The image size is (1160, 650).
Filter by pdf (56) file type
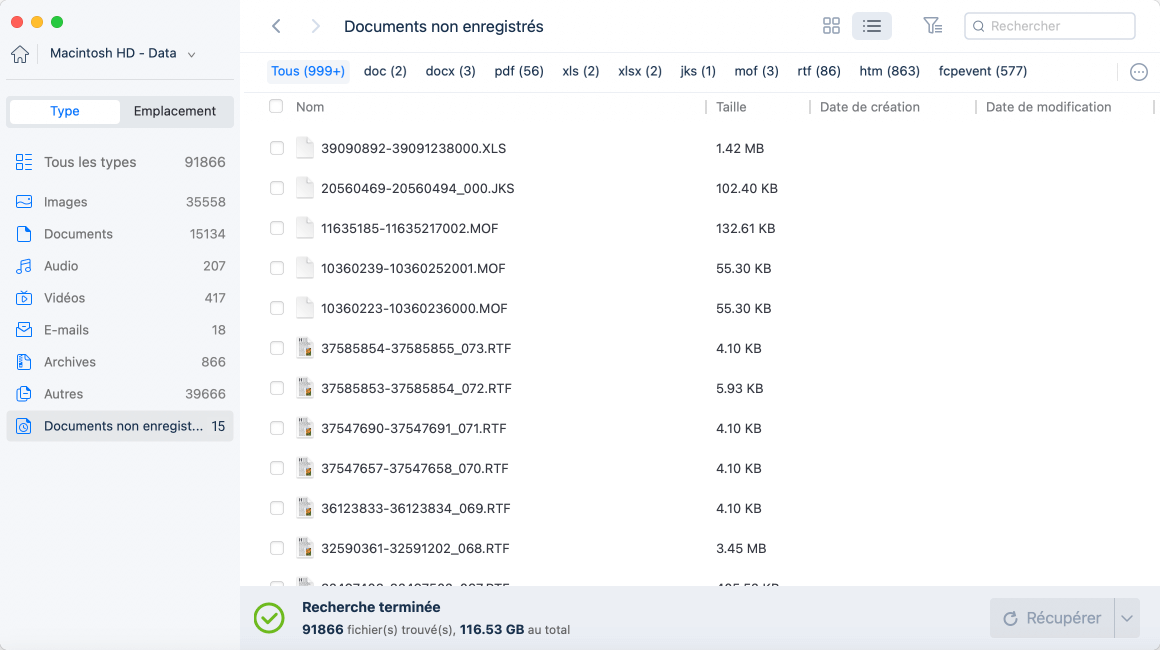coord(519,71)
